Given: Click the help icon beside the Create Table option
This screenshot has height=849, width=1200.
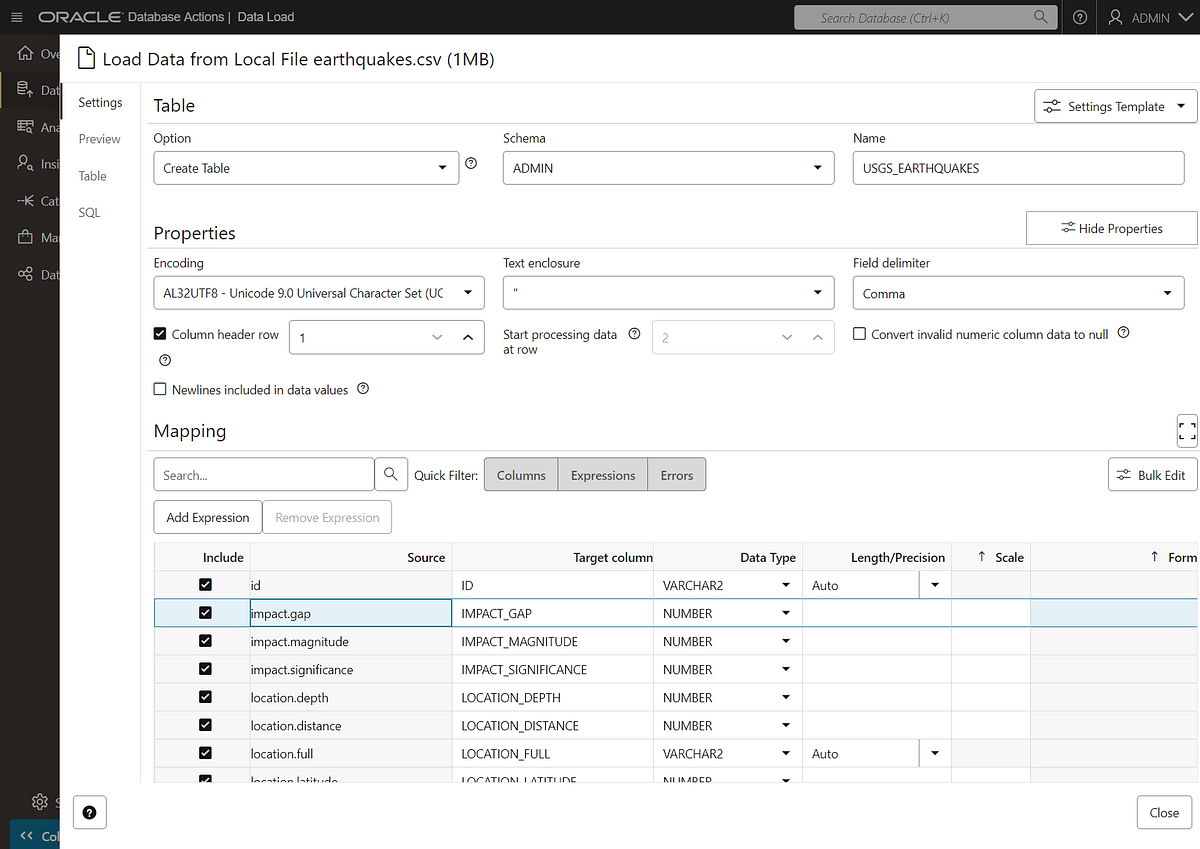Looking at the screenshot, I should click(x=471, y=163).
